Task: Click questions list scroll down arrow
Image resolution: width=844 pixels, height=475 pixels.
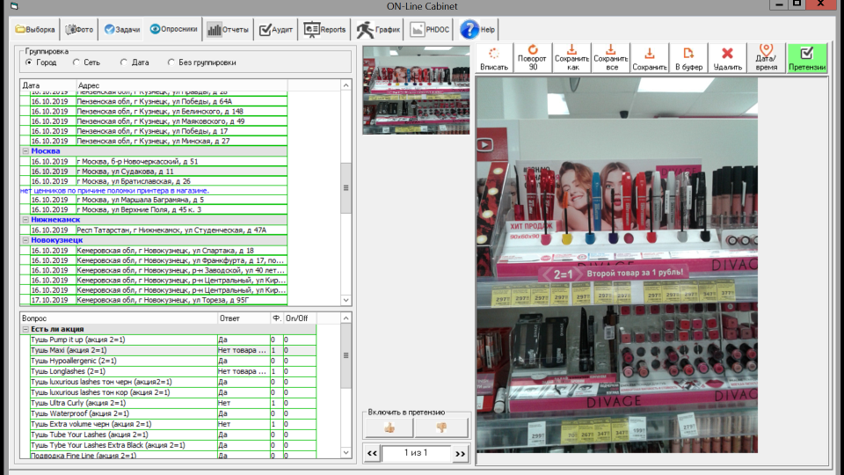Action: pos(346,452)
